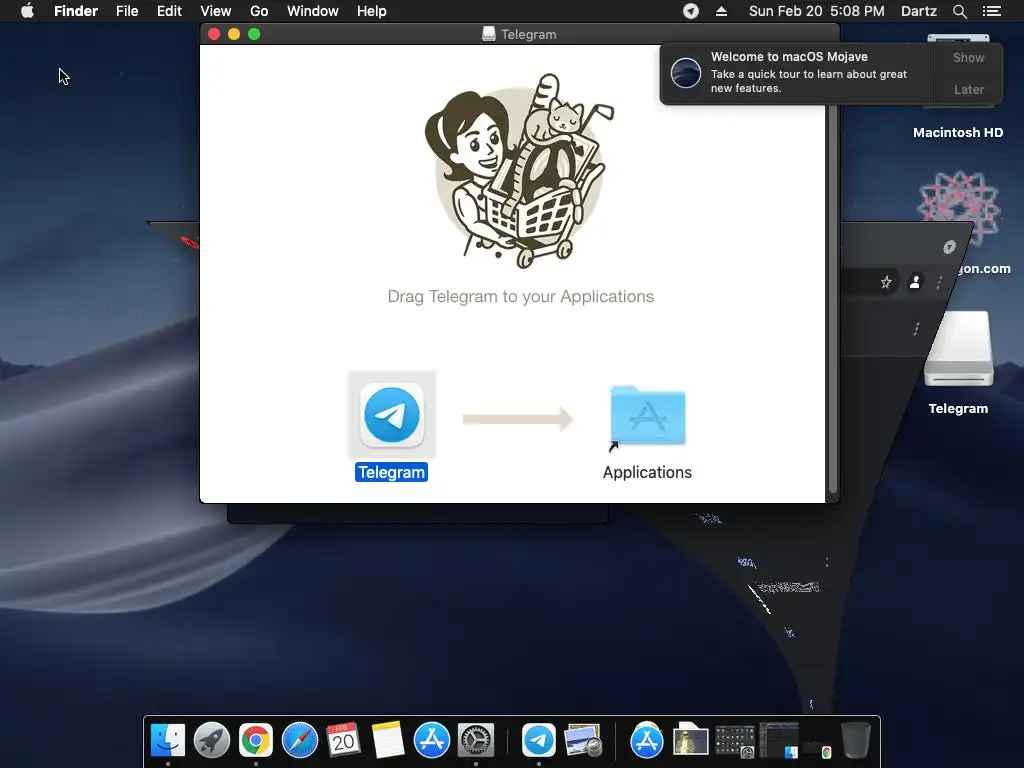Click the vertical scrollbar of Telegram window
The height and width of the screenshot is (768, 1024).
833,297
